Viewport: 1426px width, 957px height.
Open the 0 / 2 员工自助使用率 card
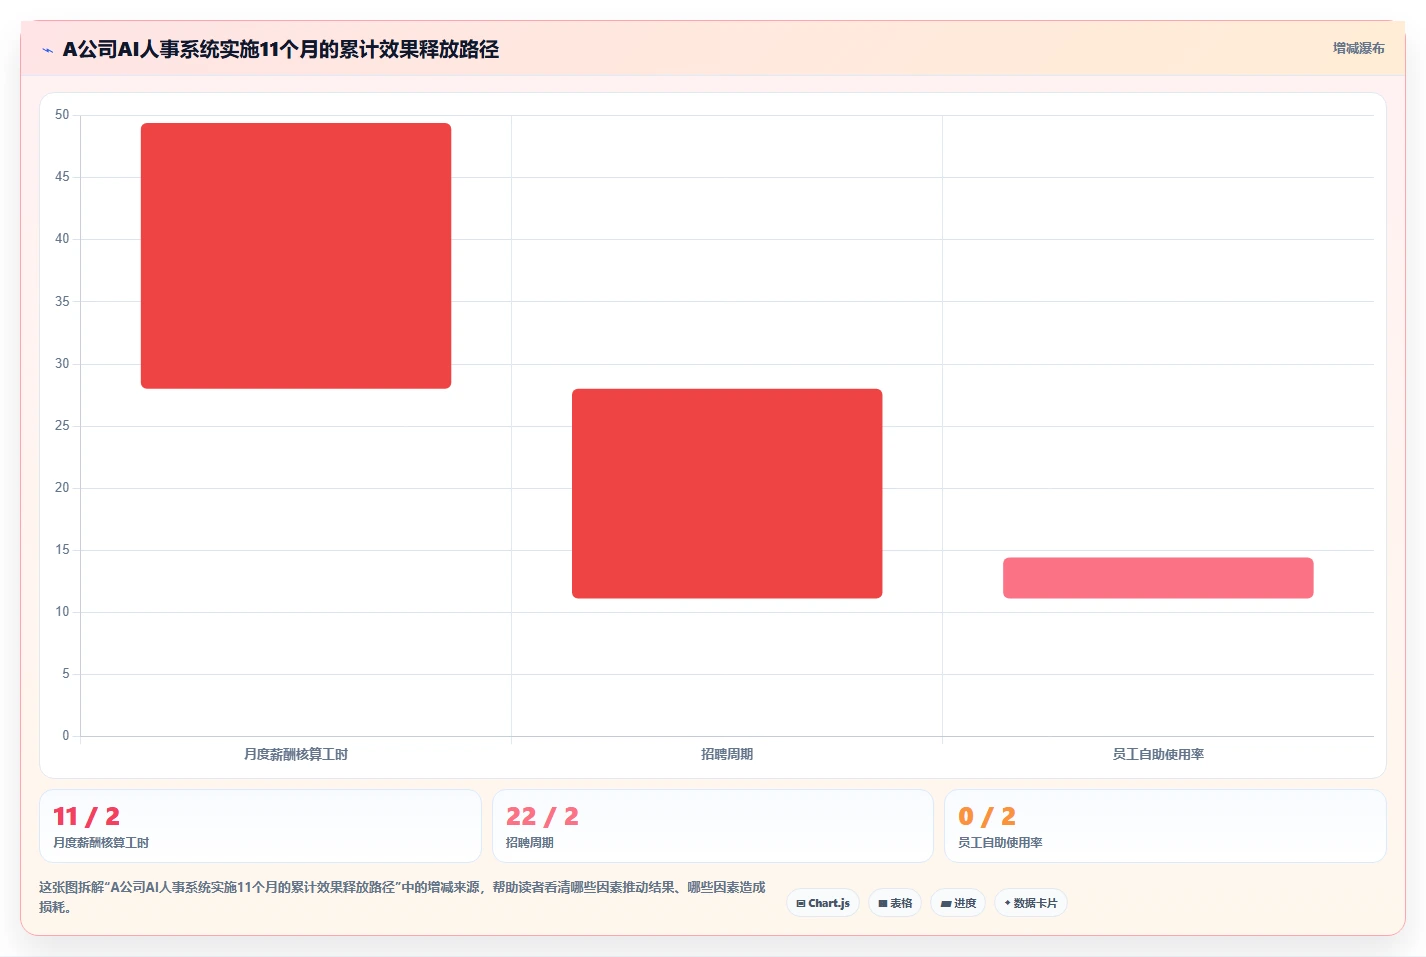(x=1165, y=826)
